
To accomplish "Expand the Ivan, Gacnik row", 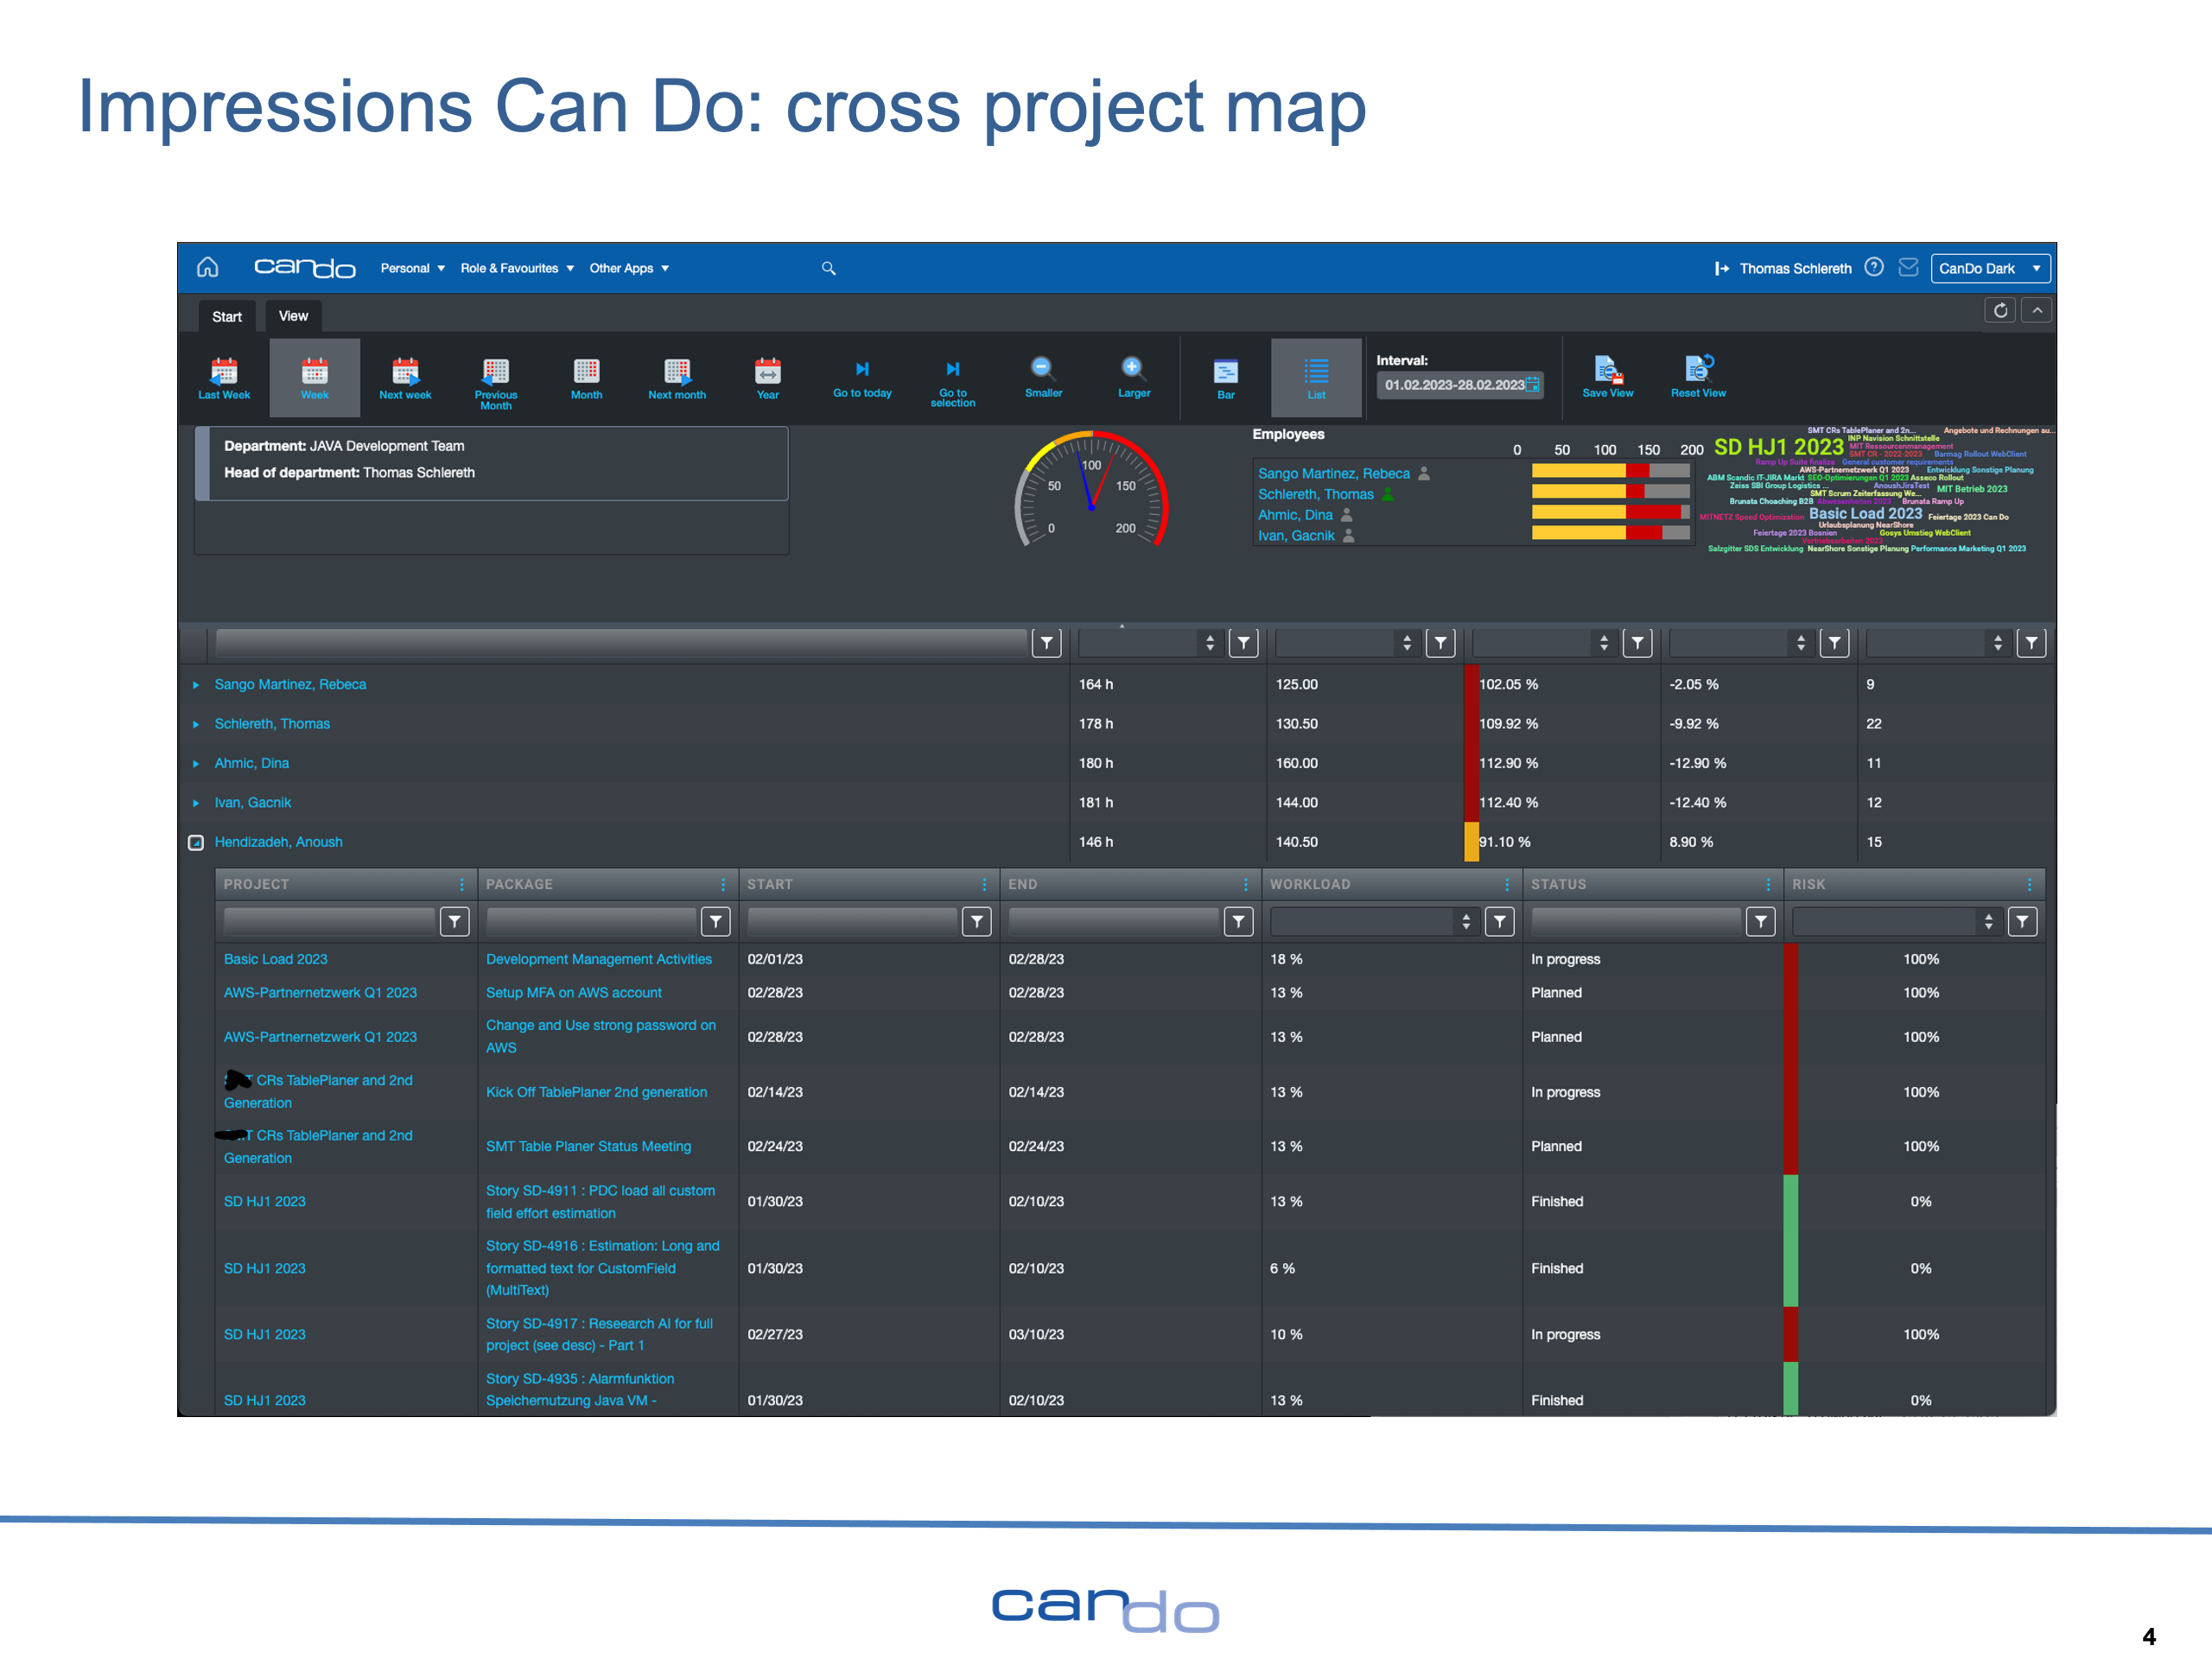I will [196, 803].
